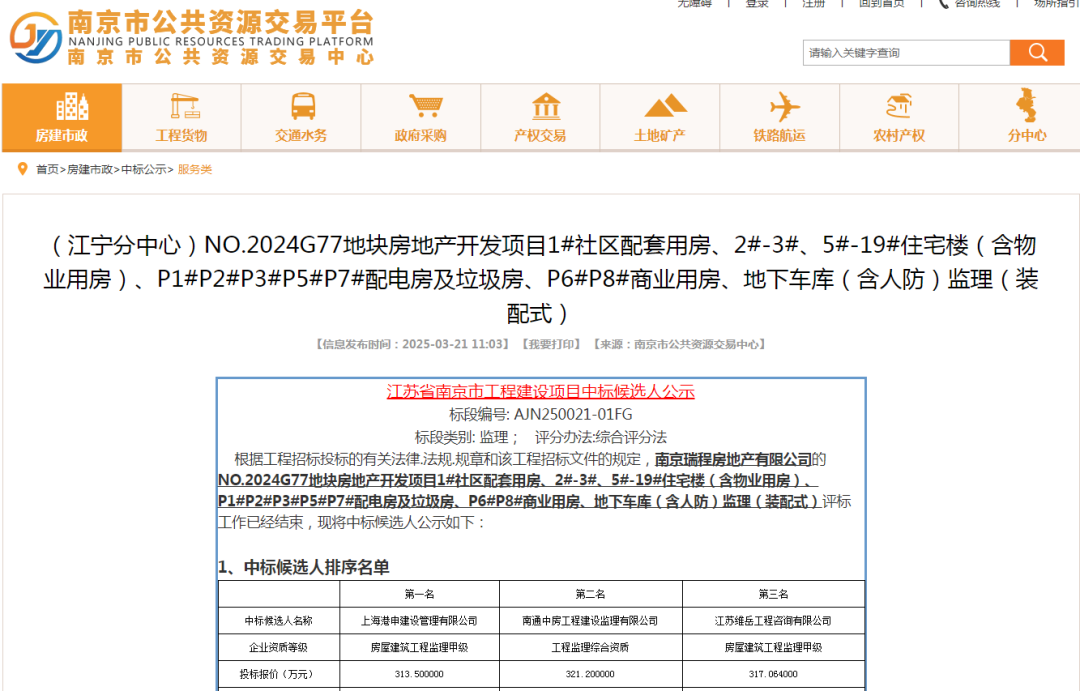The height and width of the screenshot is (691, 1080).
Task: Click 服务类 breadcrumb entry
Action: pos(195,169)
